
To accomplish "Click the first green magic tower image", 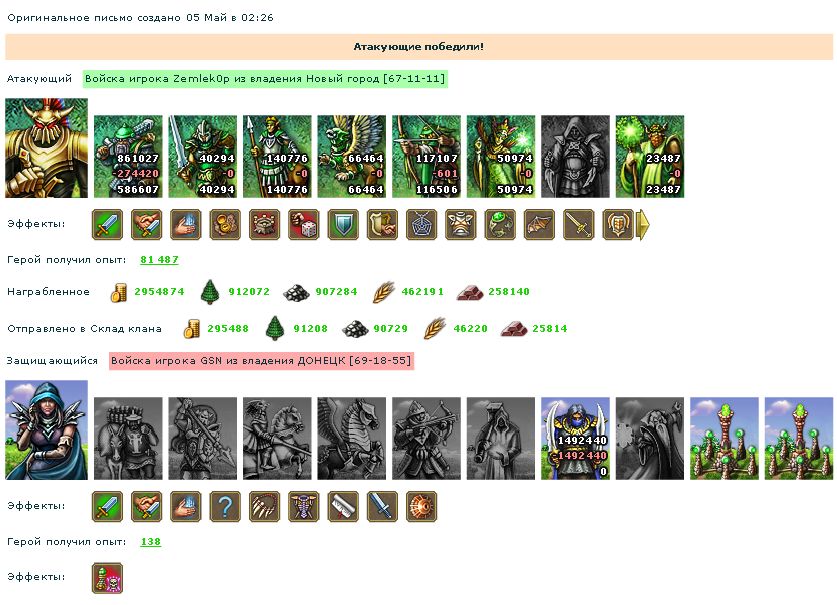I will [724, 438].
